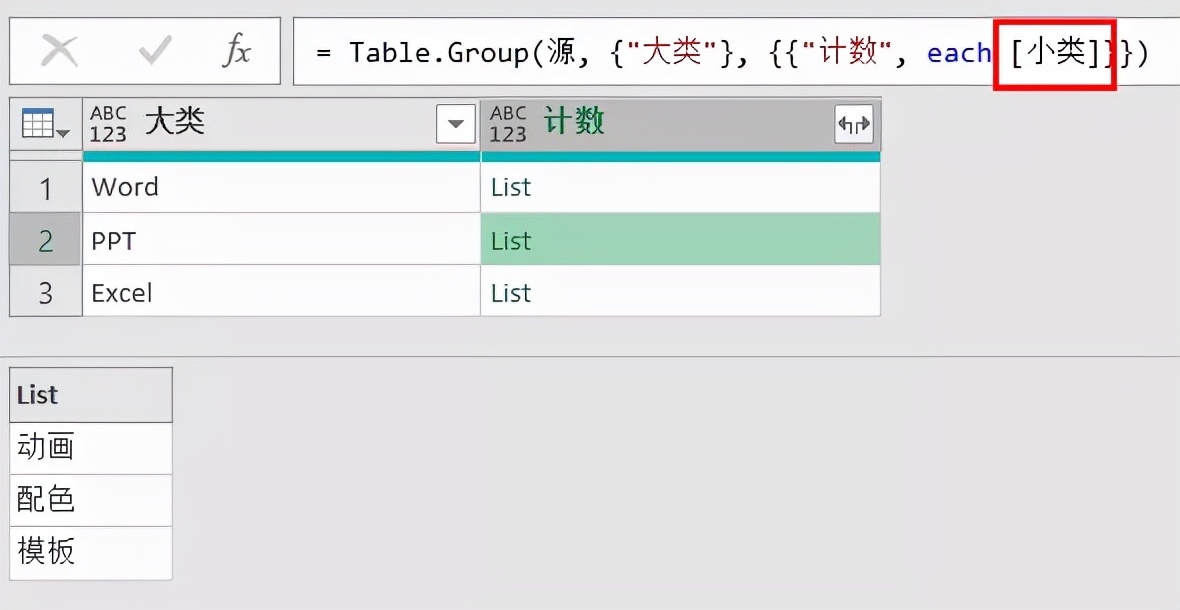Click the 计数 column data type icon
This screenshot has width=1180, height=610.
click(x=508, y=124)
